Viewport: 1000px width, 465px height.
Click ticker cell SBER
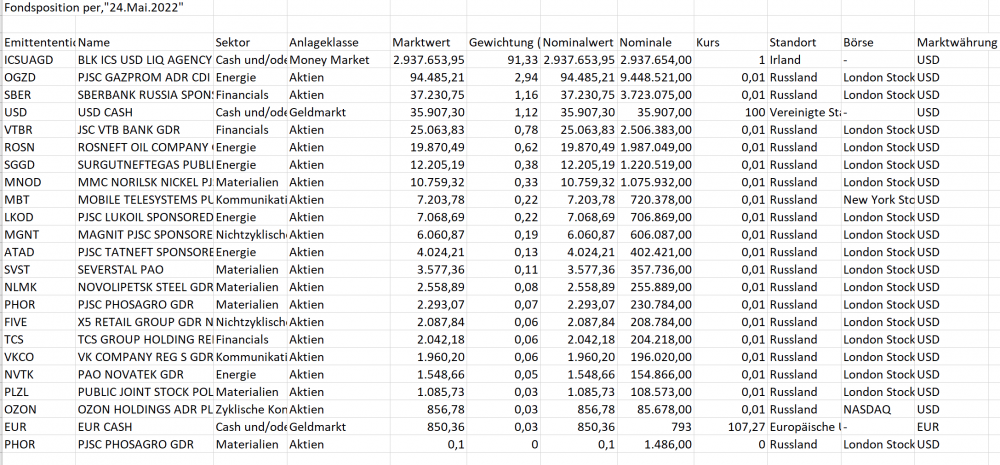[39, 95]
